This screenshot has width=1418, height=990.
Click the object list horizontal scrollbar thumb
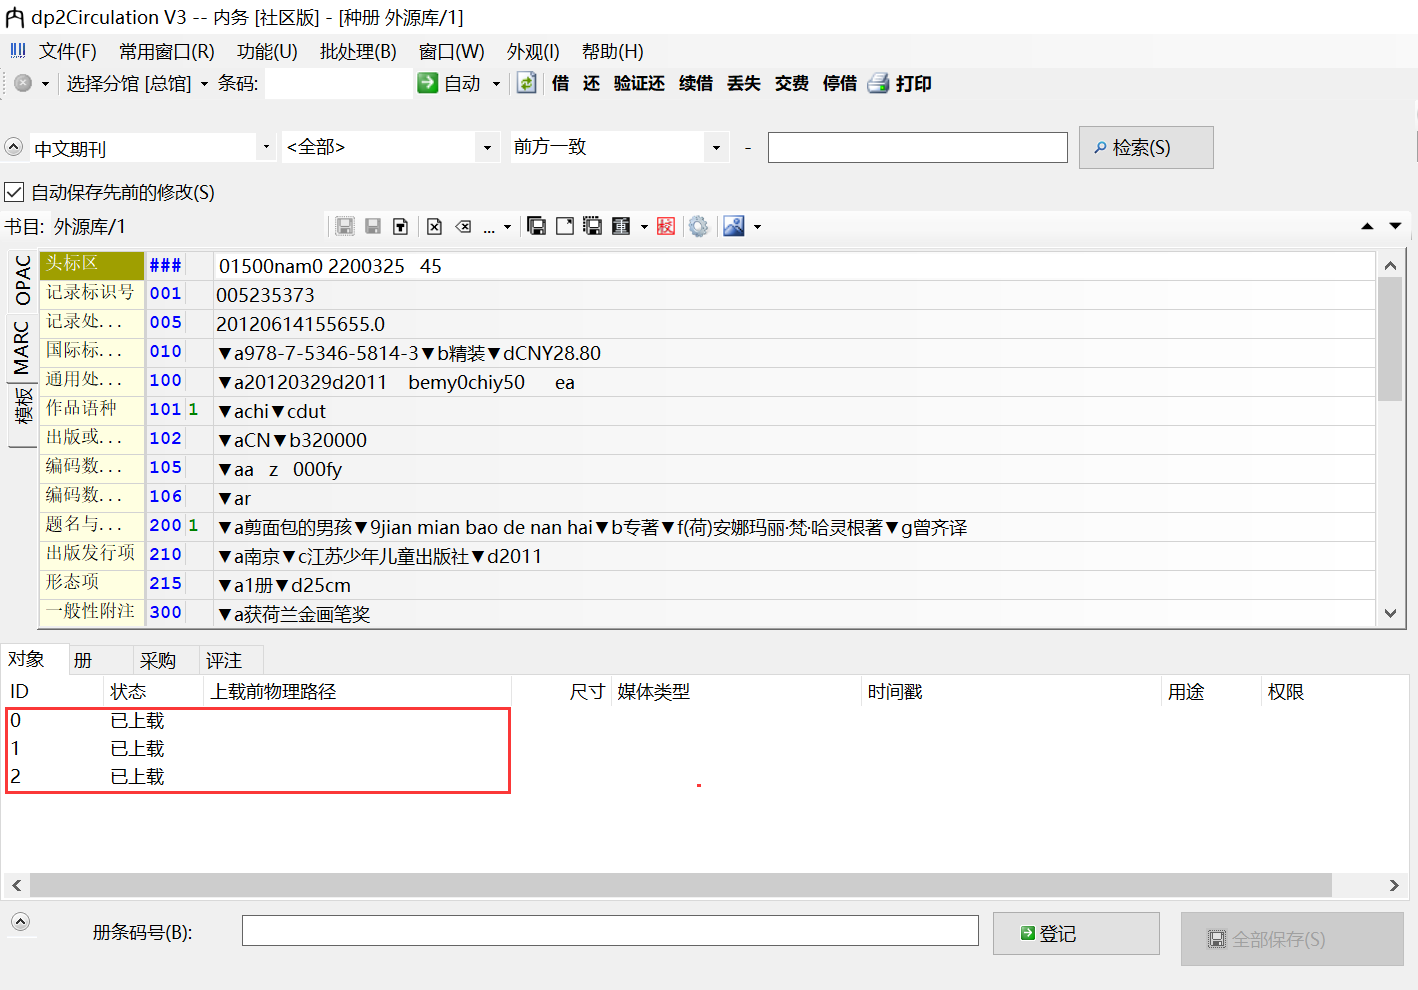681,885
